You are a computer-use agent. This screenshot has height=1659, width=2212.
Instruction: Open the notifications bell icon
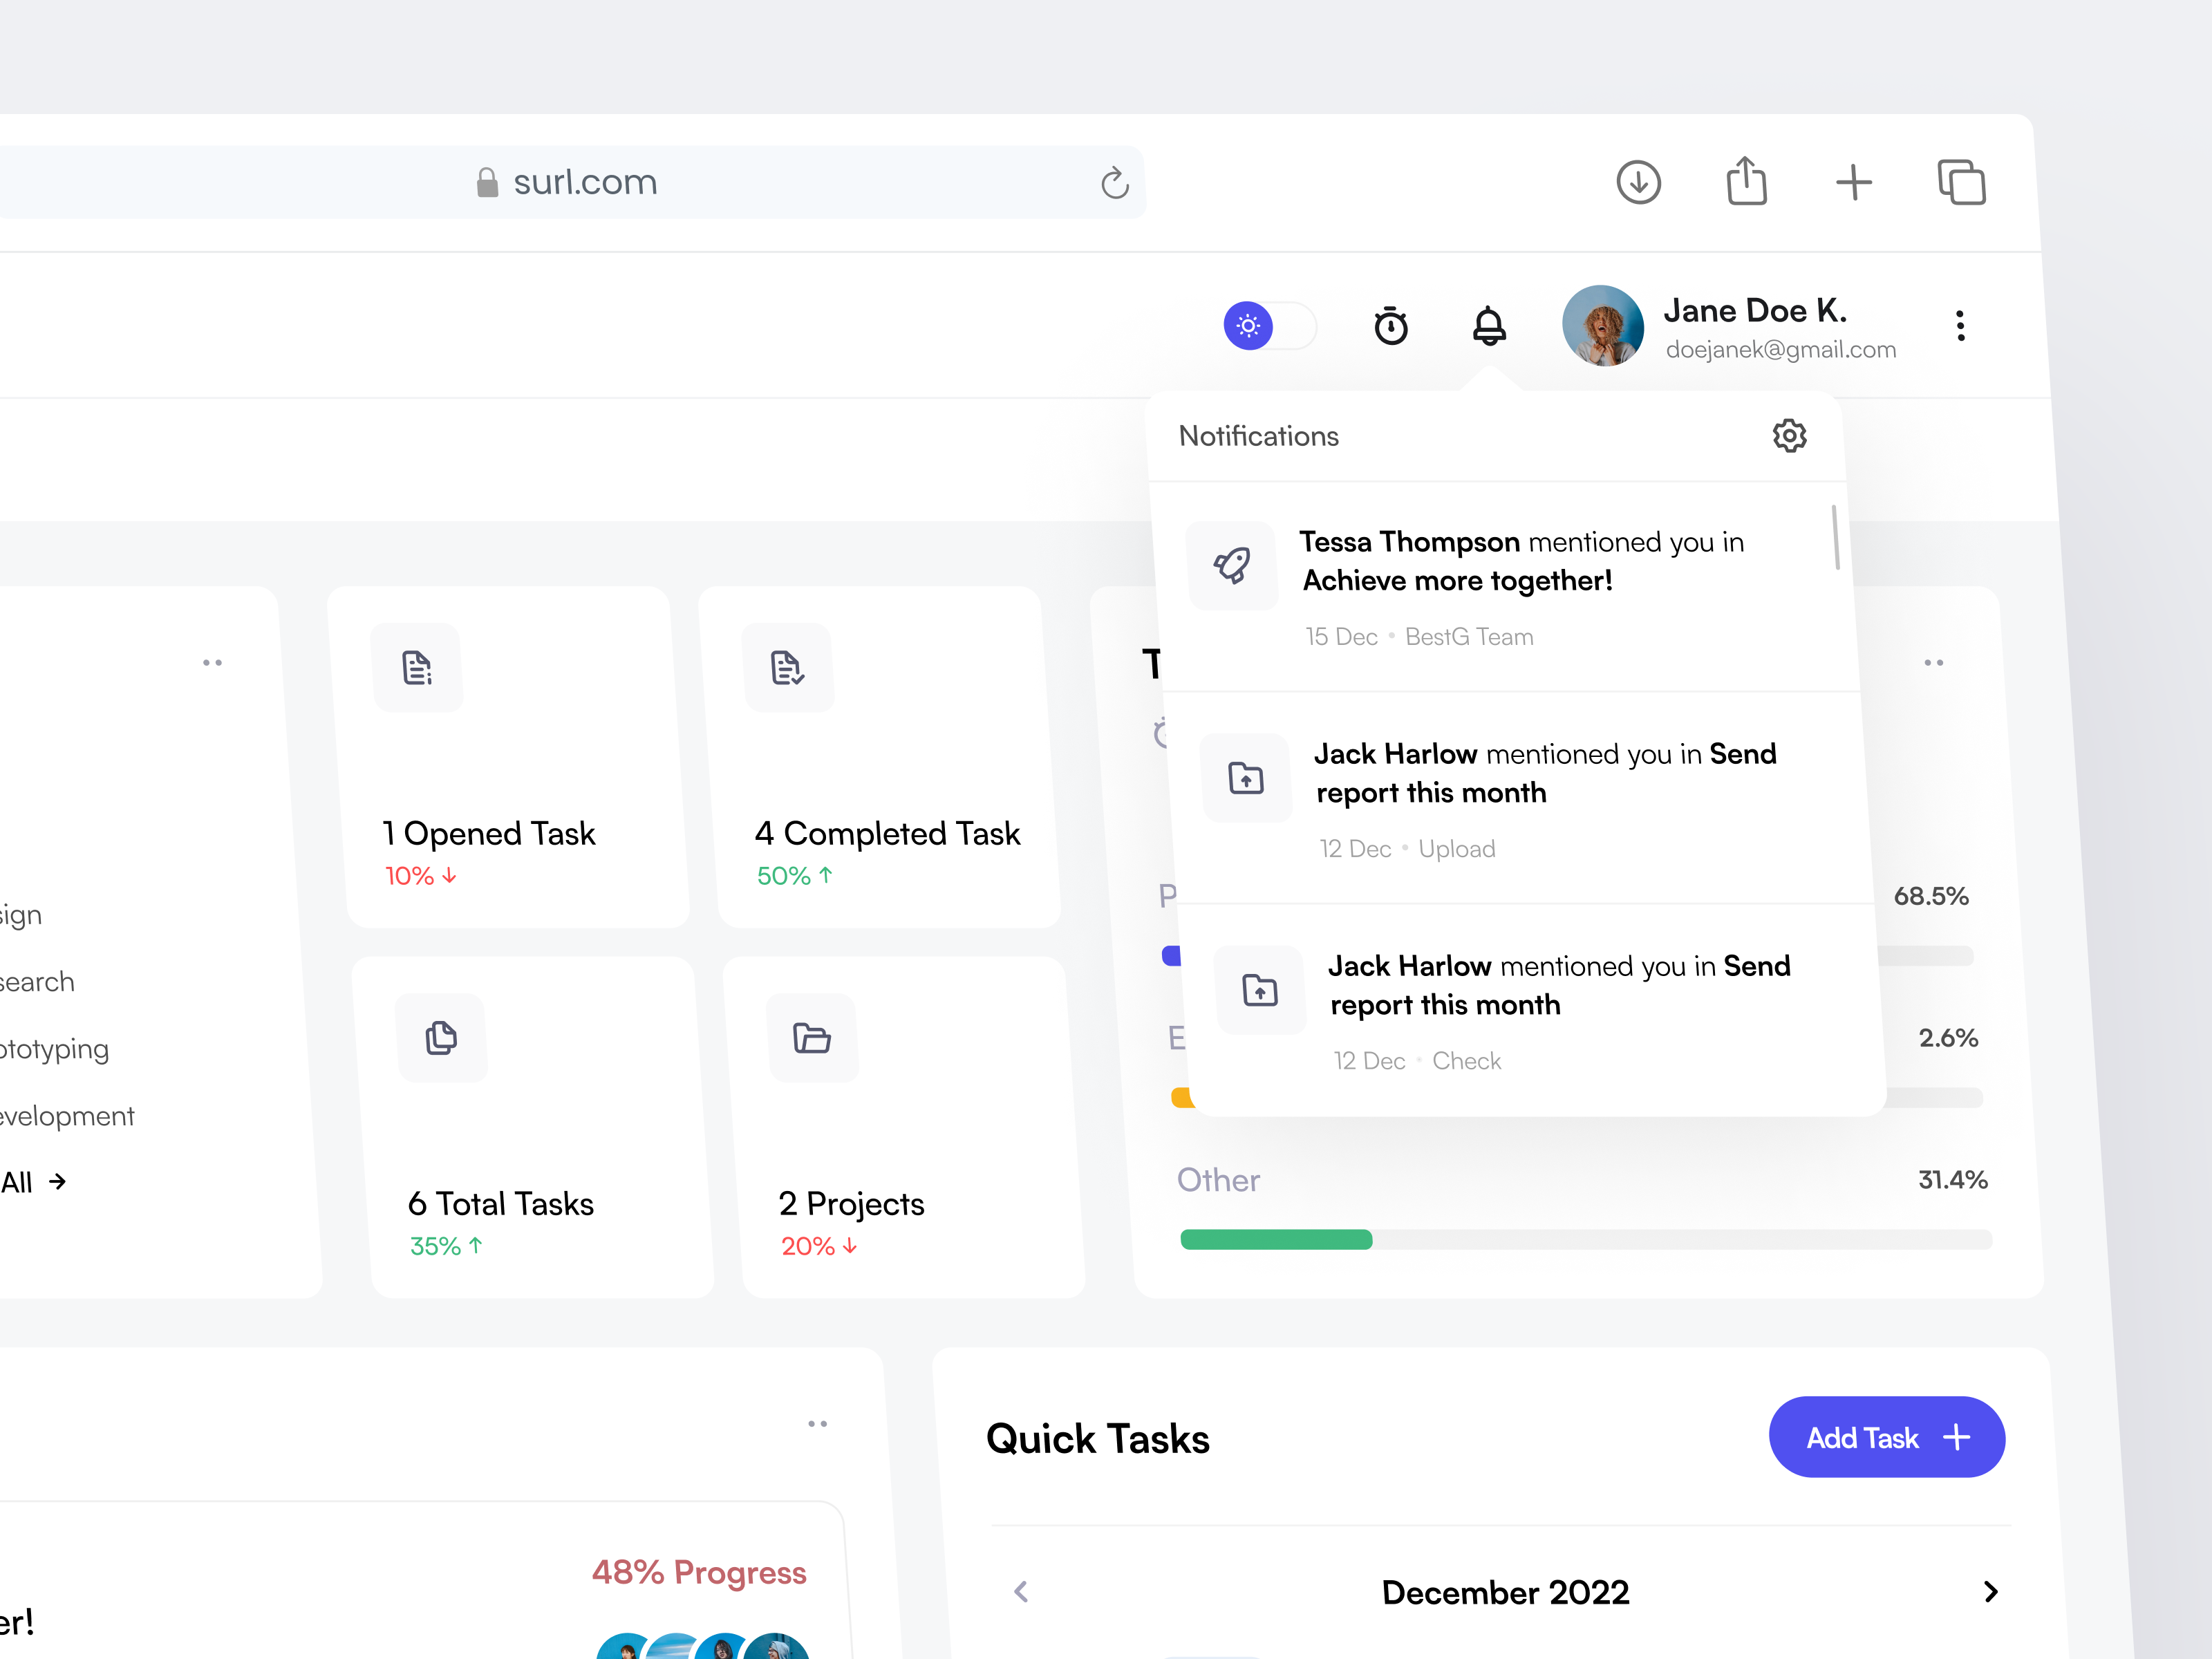click(x=1489, y=326)
